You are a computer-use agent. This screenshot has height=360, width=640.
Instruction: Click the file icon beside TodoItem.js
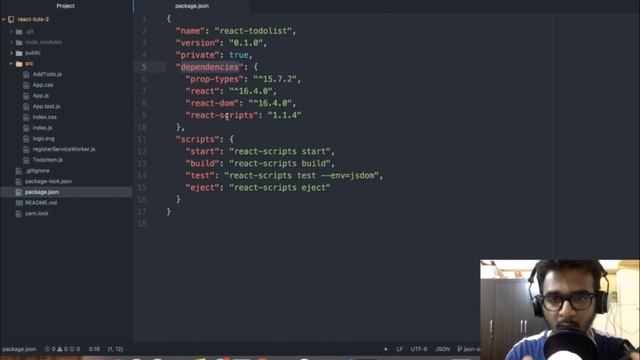(26, 160)
